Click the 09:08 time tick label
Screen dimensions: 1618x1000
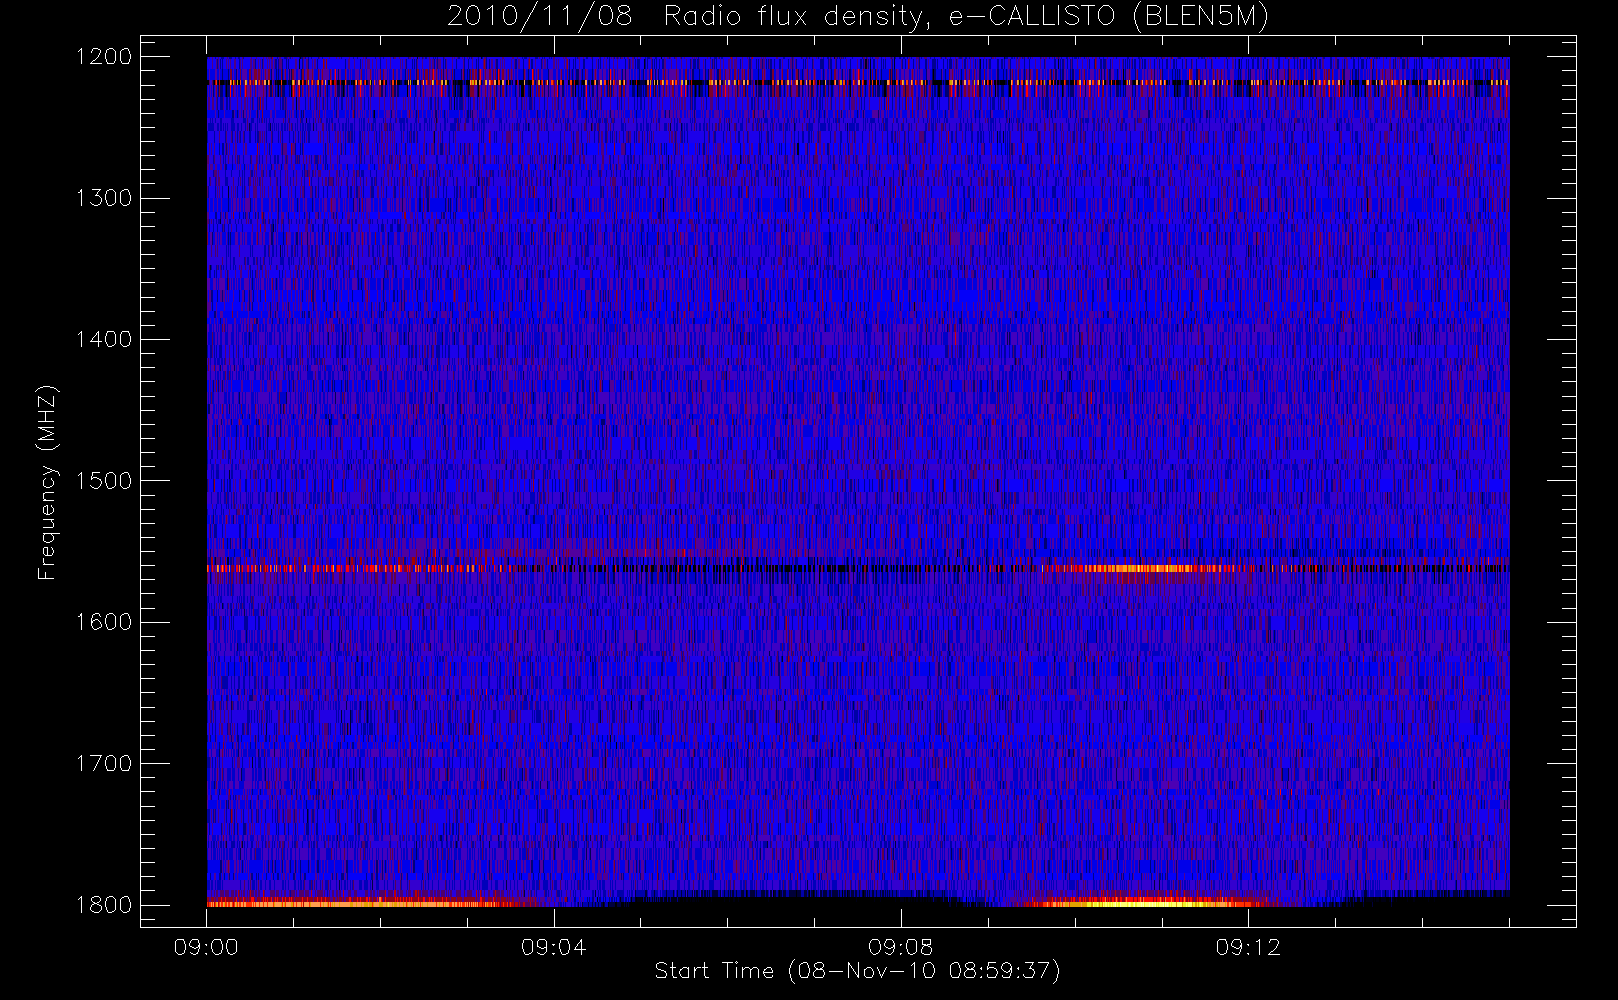click(x=900, y=947)
